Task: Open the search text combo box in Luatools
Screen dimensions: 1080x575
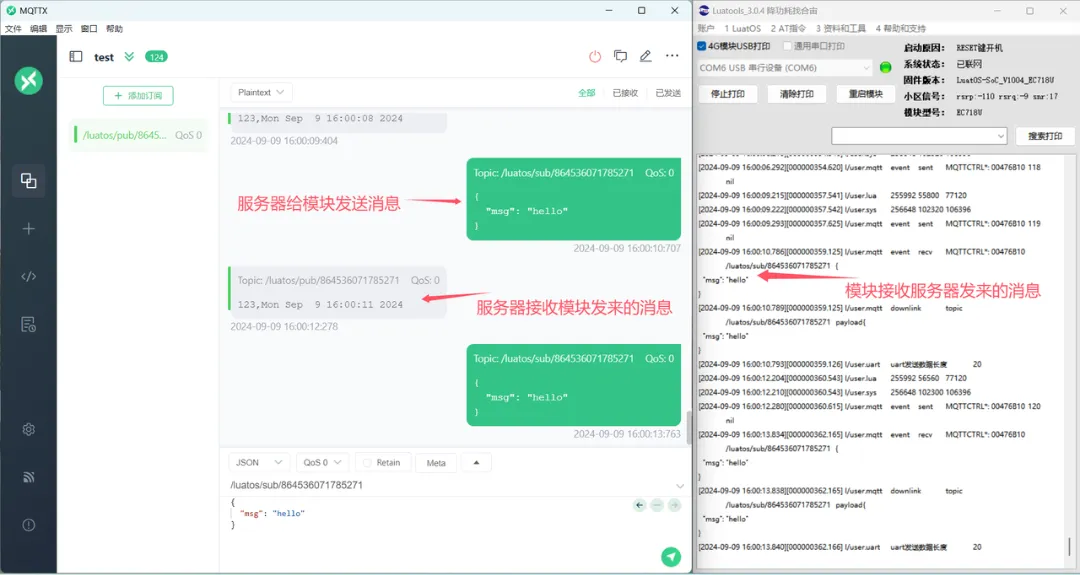Action: click(x=920, y=136)
